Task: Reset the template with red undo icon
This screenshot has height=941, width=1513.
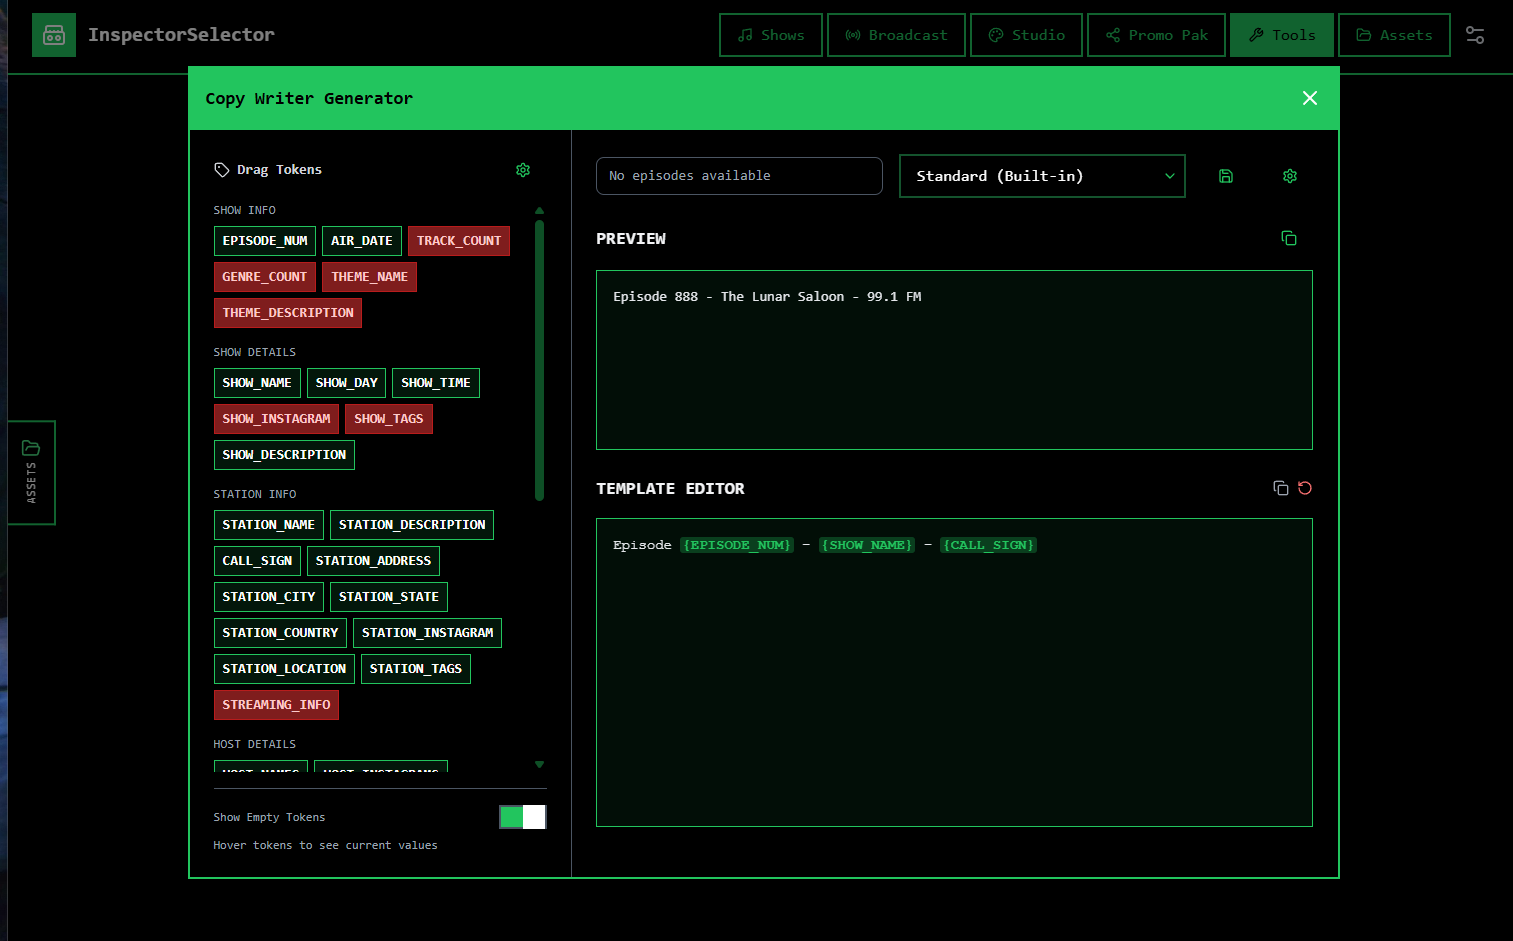Action: tap(1304, 488)
